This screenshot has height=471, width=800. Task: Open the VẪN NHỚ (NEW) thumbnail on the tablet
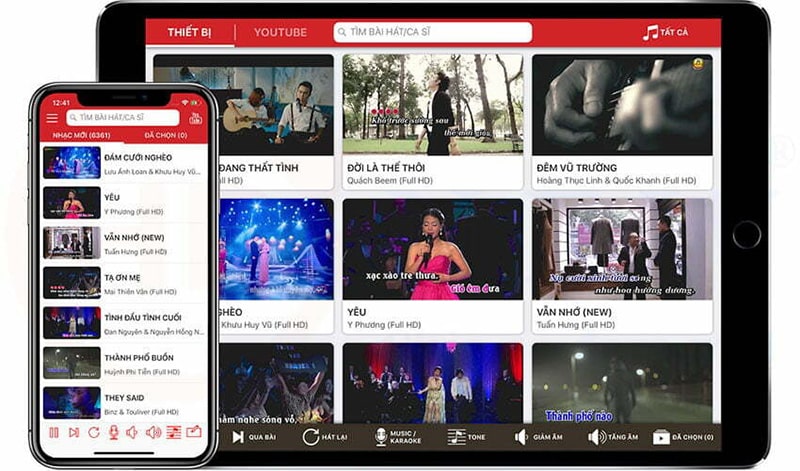pos(622,249)
